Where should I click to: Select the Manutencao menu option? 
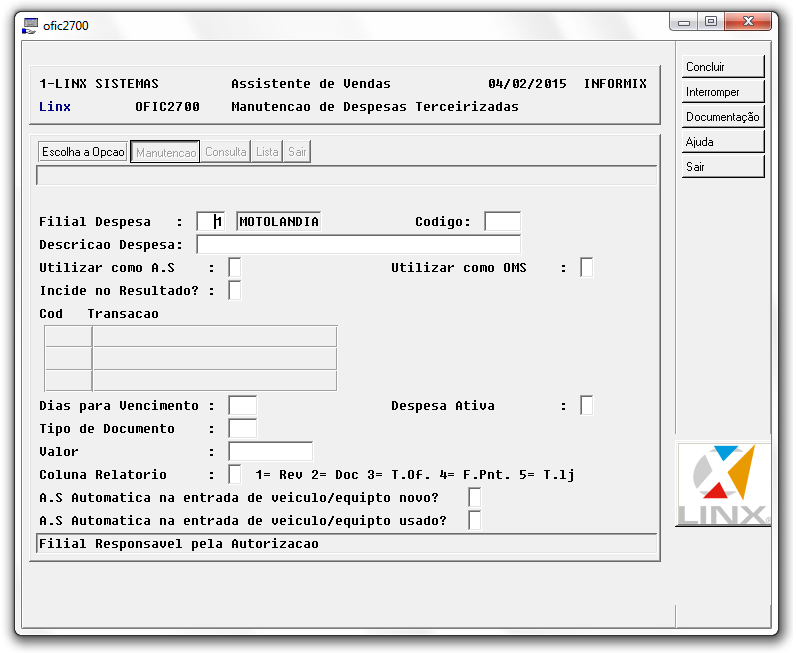tap(165, 152)
